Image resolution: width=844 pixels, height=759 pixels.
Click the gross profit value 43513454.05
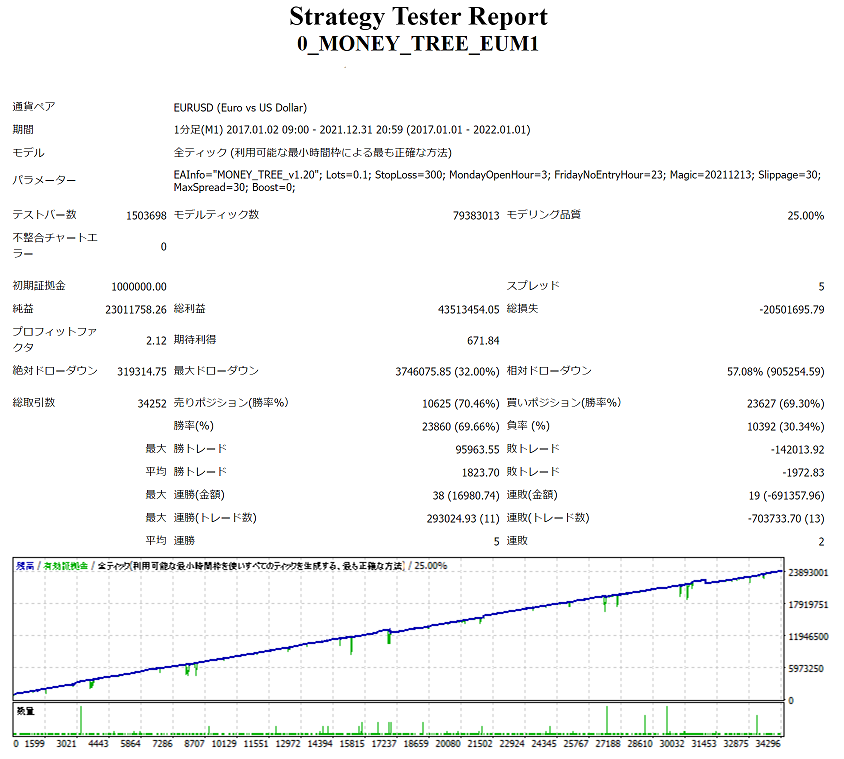(469, 310)
